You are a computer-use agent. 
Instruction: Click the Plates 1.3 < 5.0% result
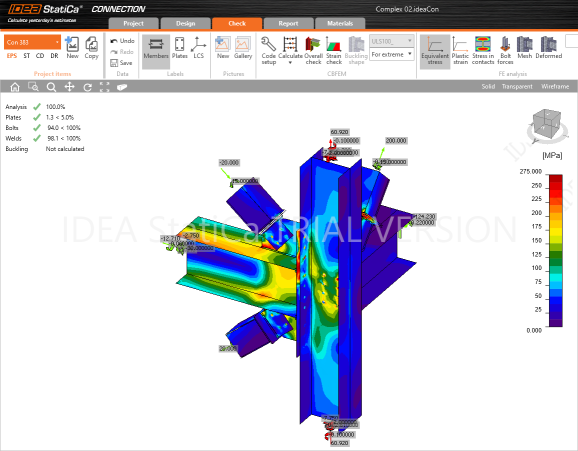[40, 117]
